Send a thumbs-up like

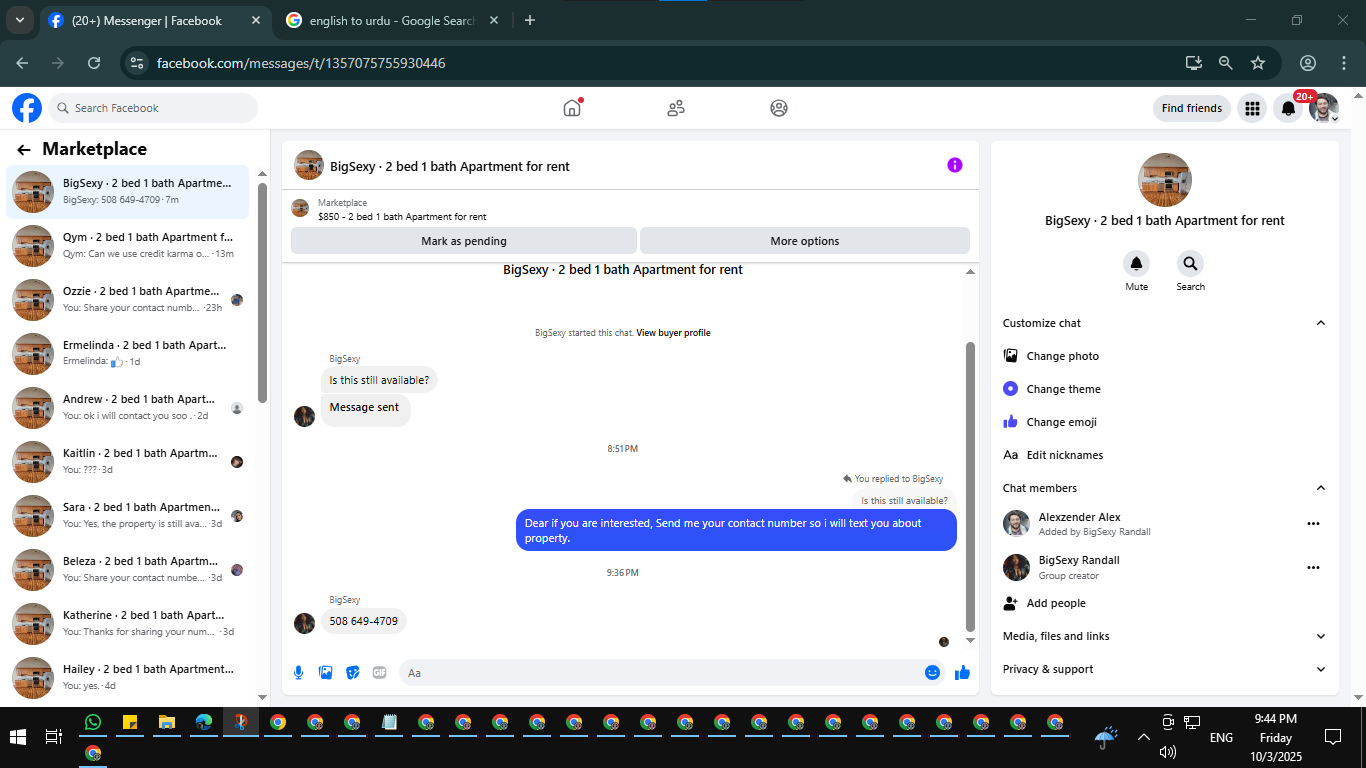tap(962, 673)
